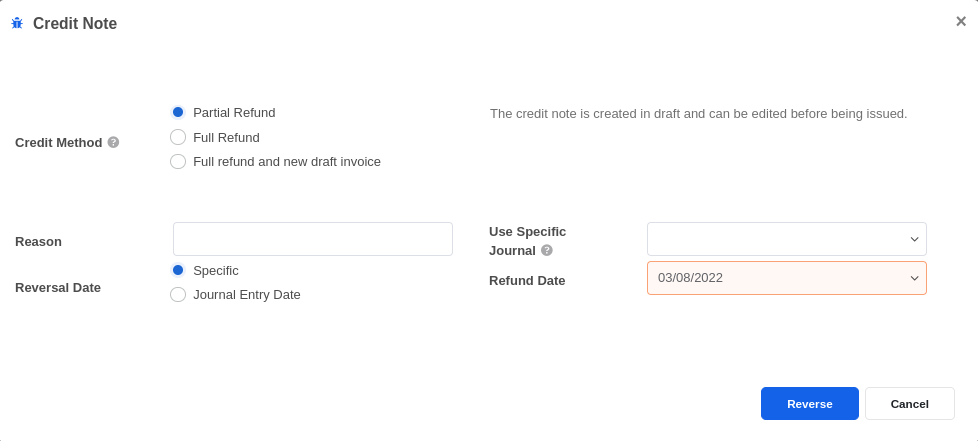
Task: Click into the Reason text field
Action: [x=312, y=239]
